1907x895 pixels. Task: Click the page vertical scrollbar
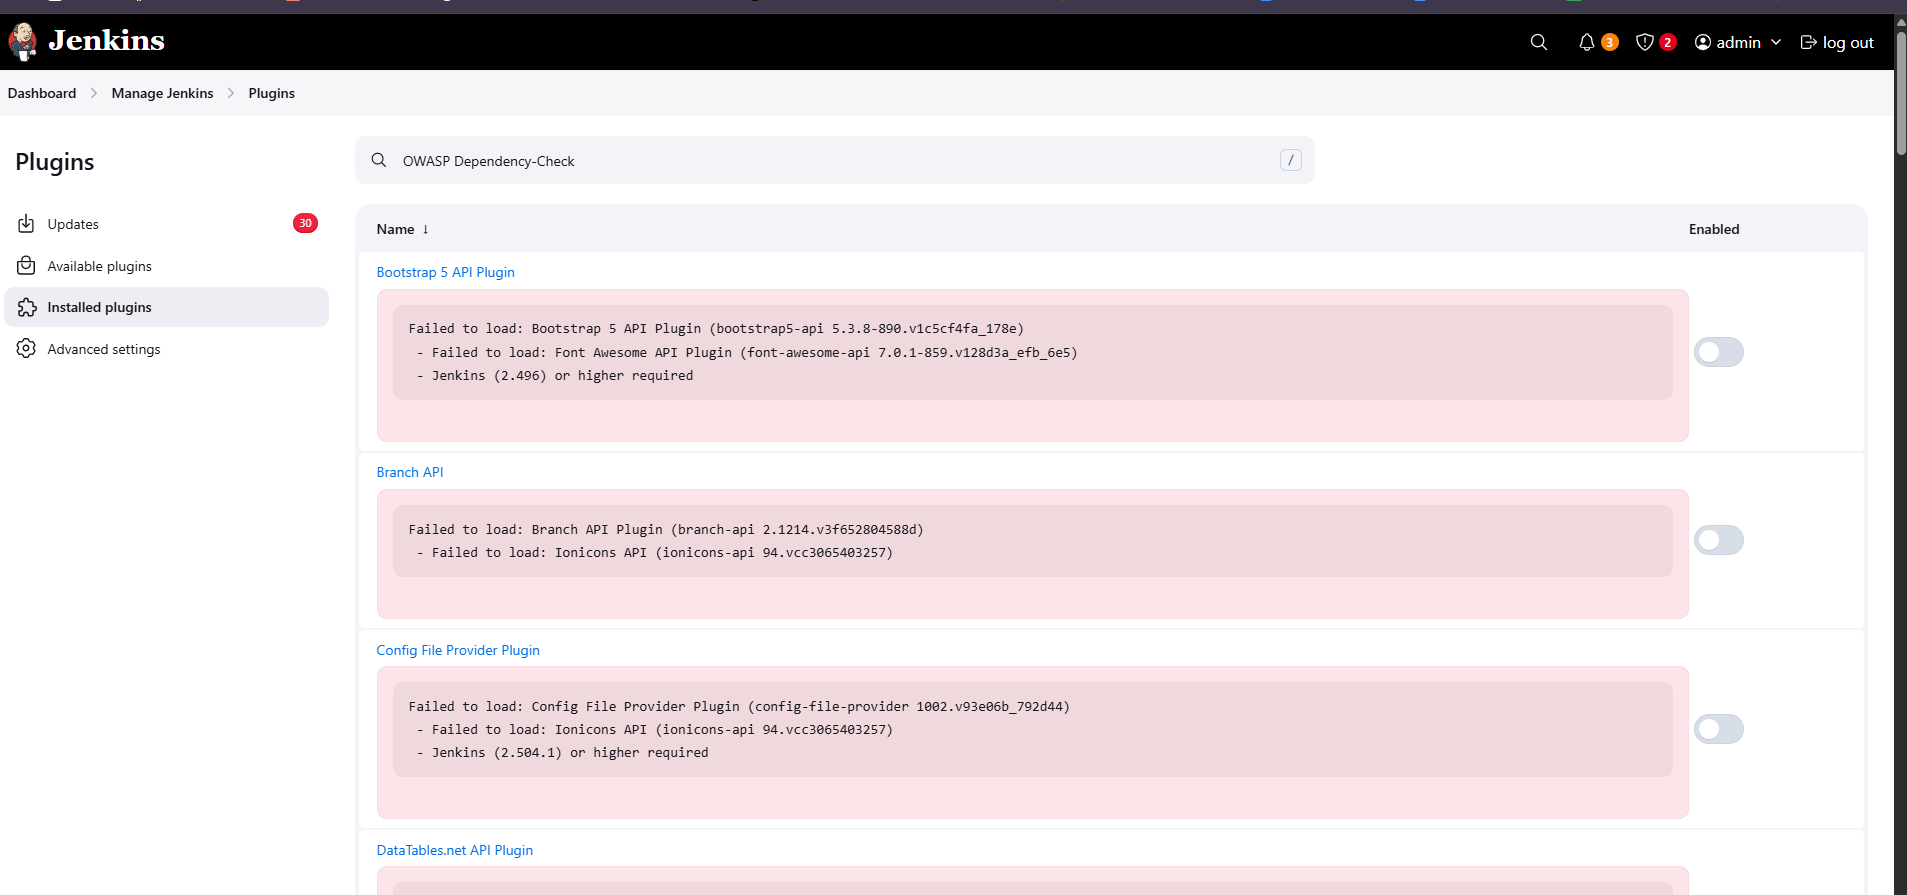(1901, 95)
